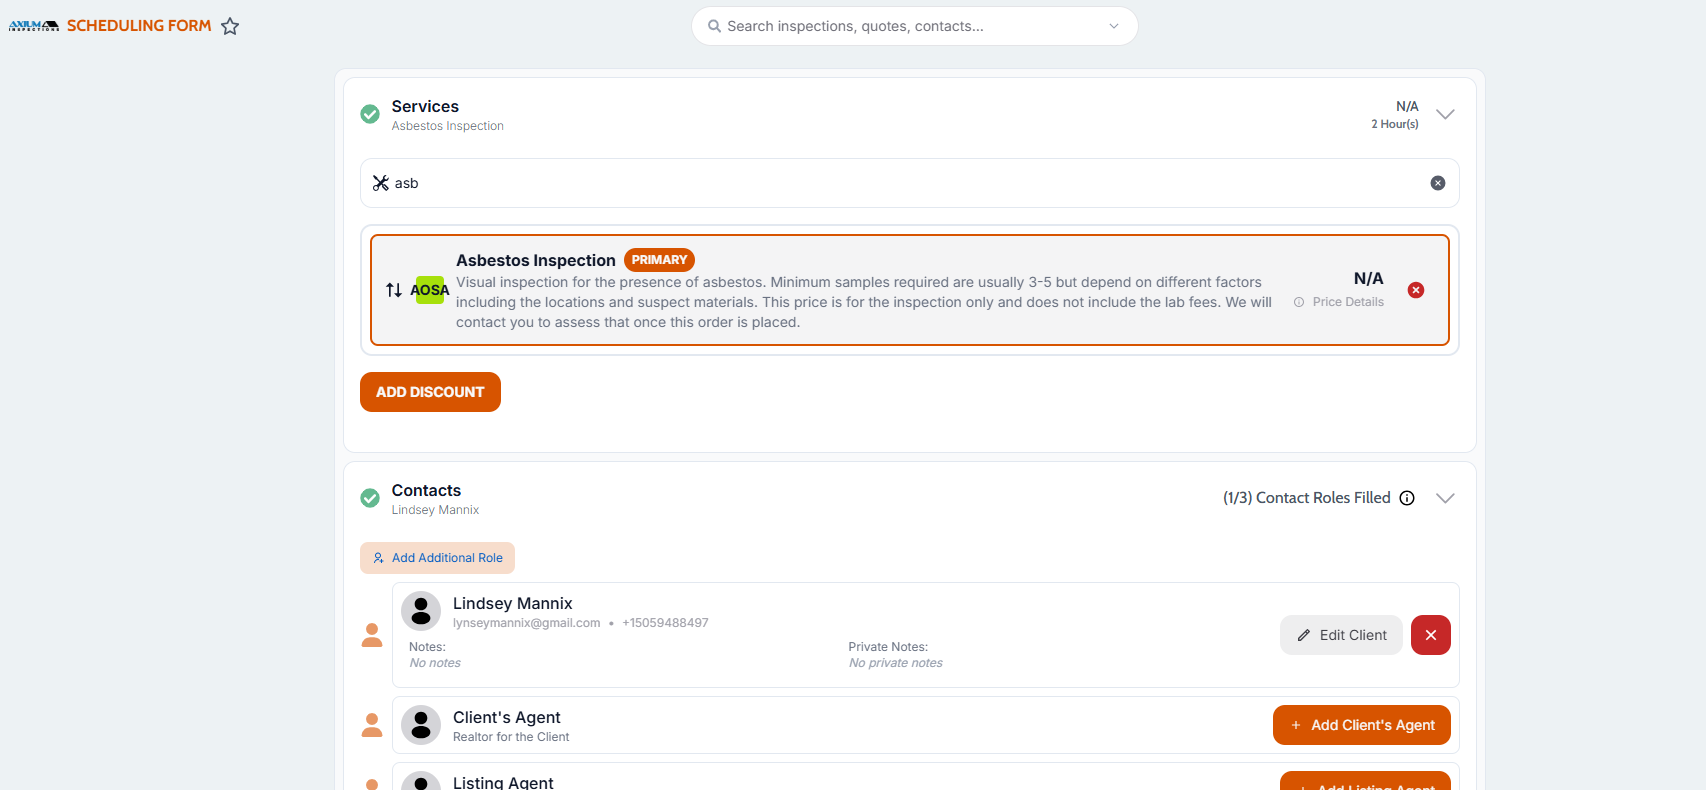Open Price Details for Asbestos Inspection
Screen dimensions: 1706x790
pos(1339,302)
